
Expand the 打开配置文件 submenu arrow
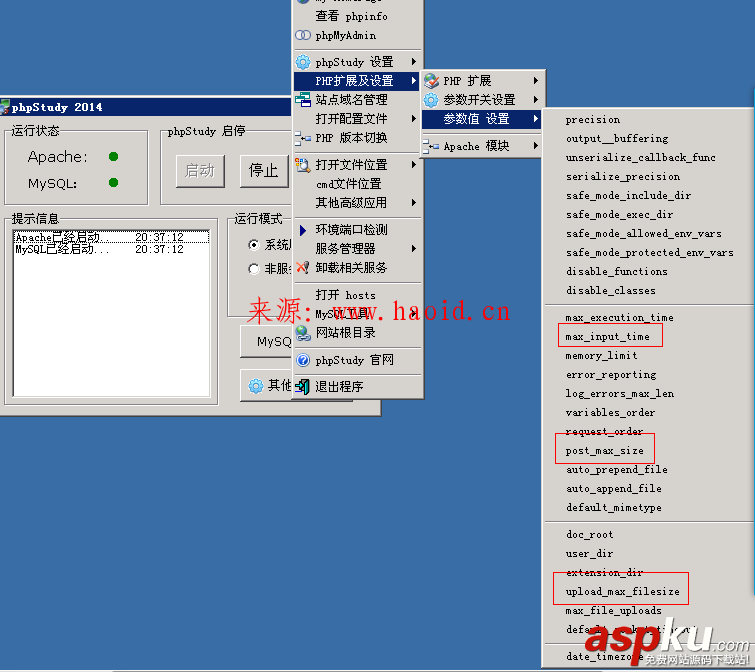tap(414, 118)
